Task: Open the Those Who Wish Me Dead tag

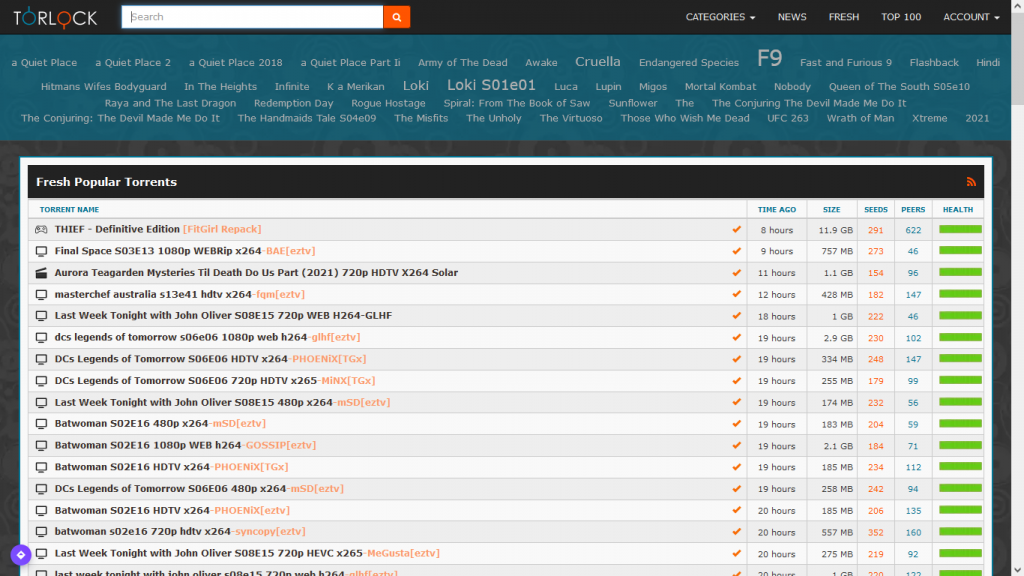Action: click(685, 118)
